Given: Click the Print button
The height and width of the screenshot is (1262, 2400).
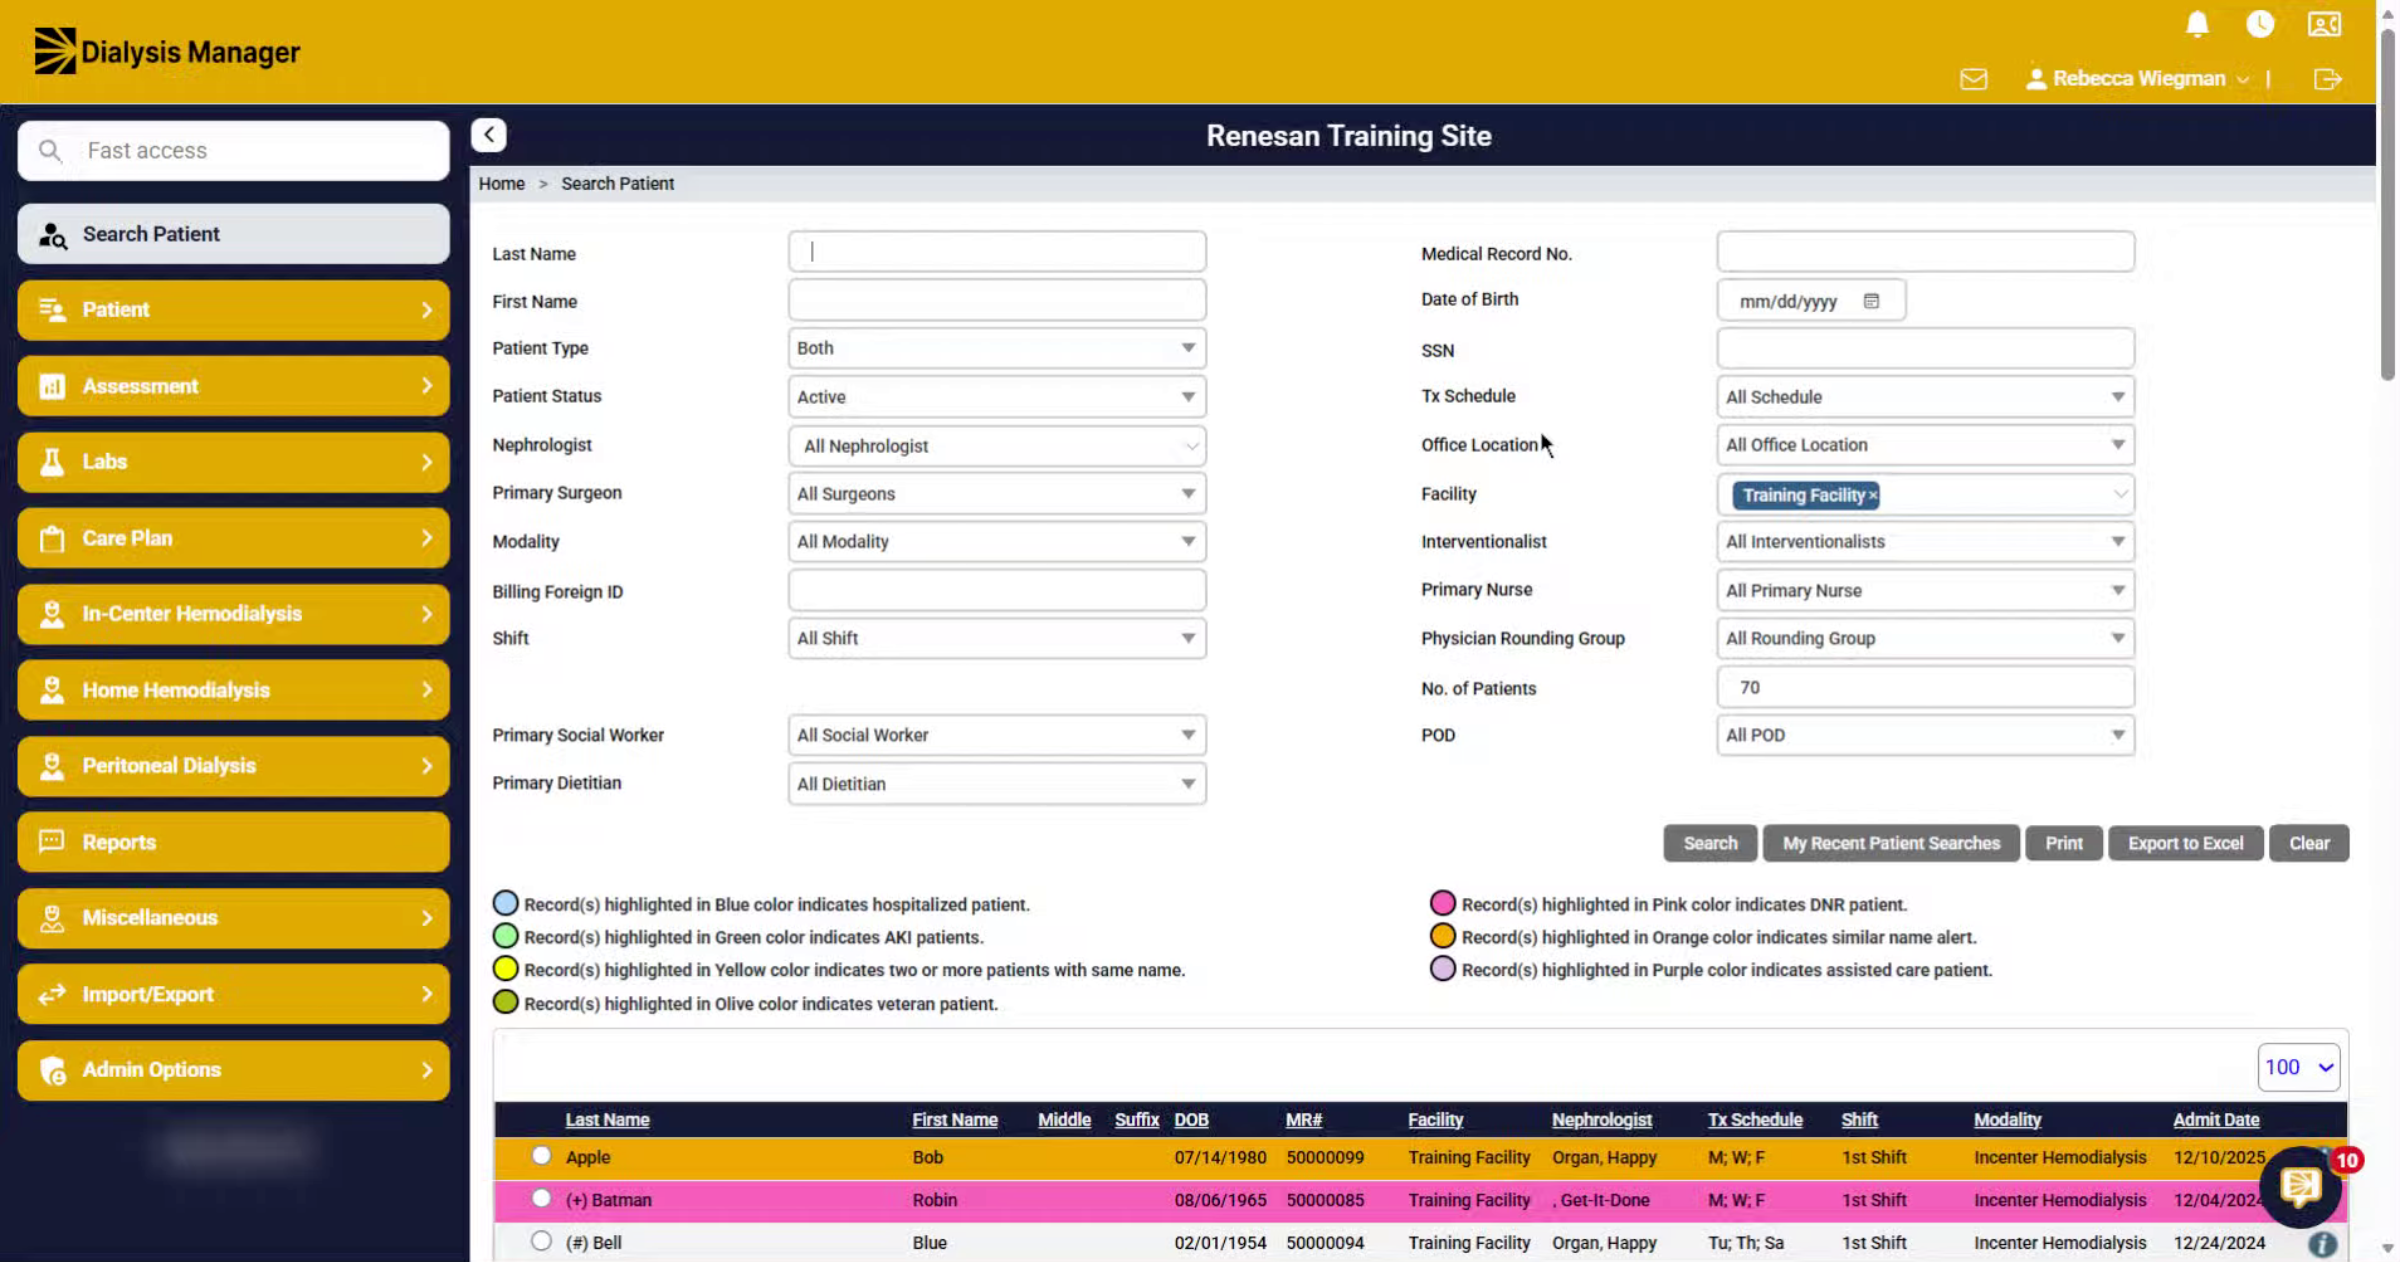Looking at the screenshot, I should click(x=2064, y=843).
